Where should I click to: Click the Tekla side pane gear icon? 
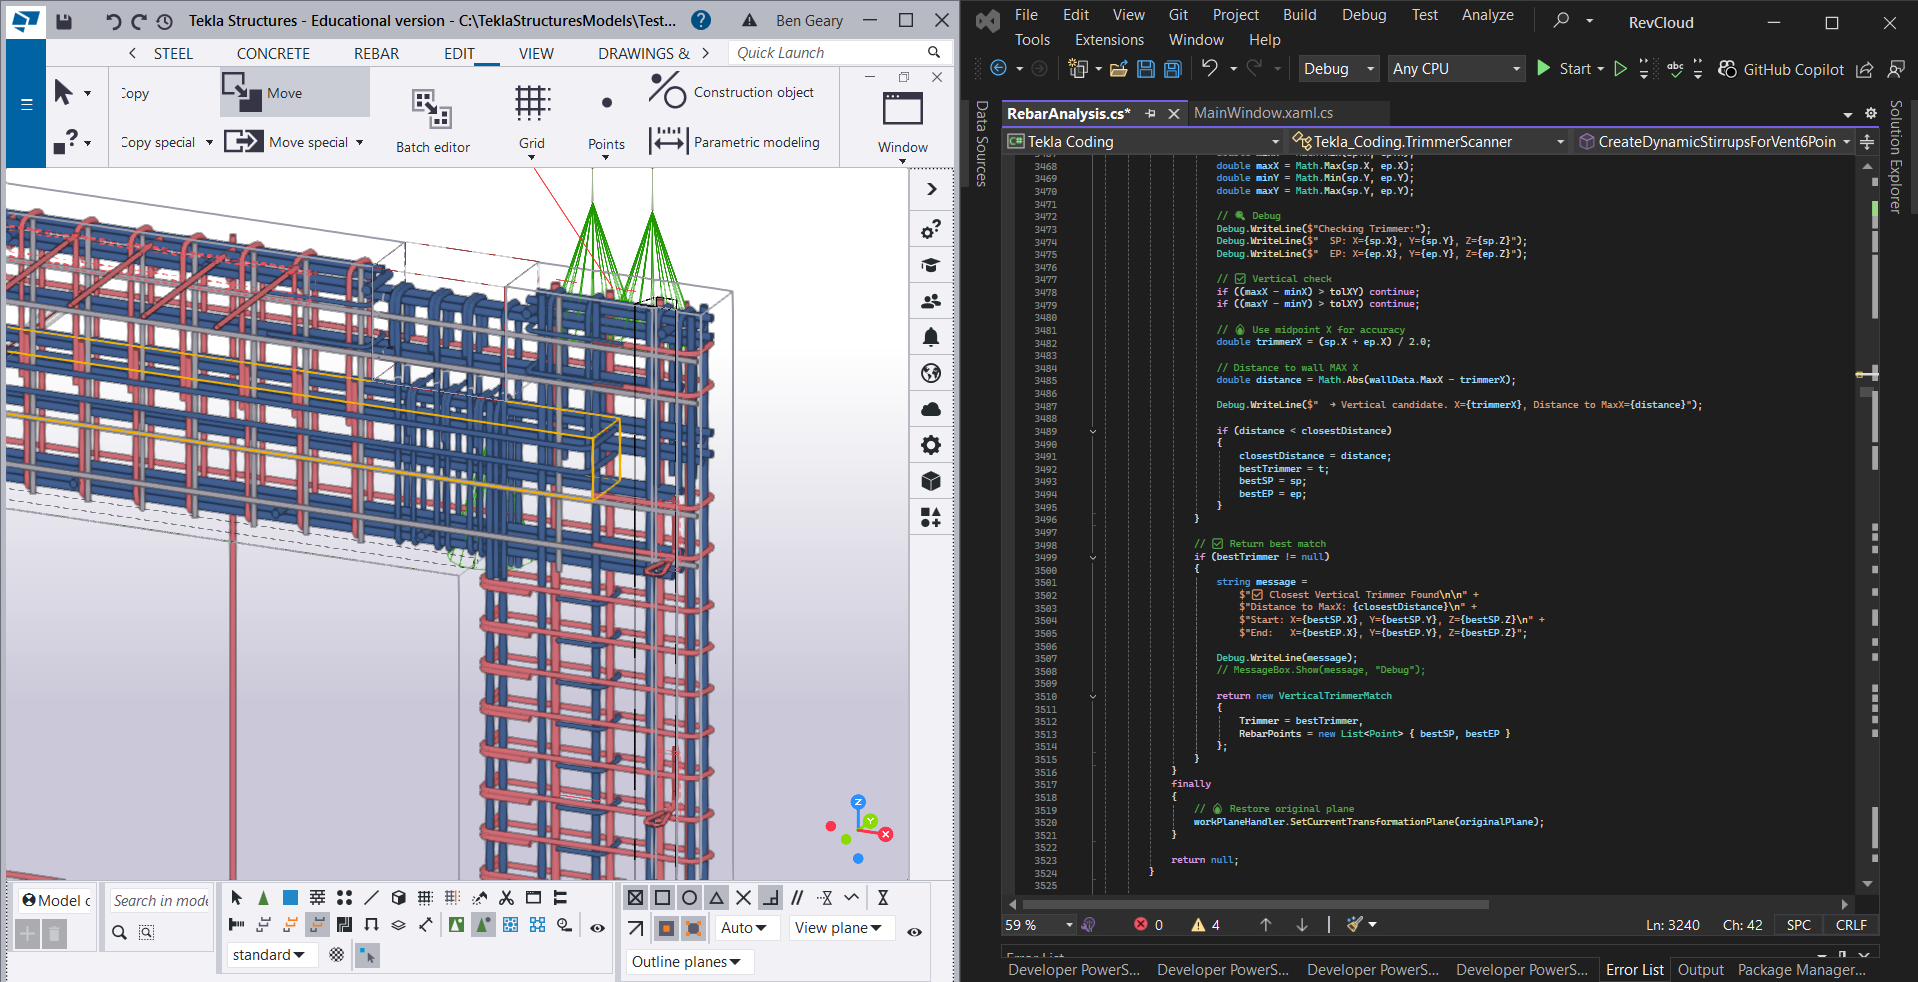coord(931,445)
